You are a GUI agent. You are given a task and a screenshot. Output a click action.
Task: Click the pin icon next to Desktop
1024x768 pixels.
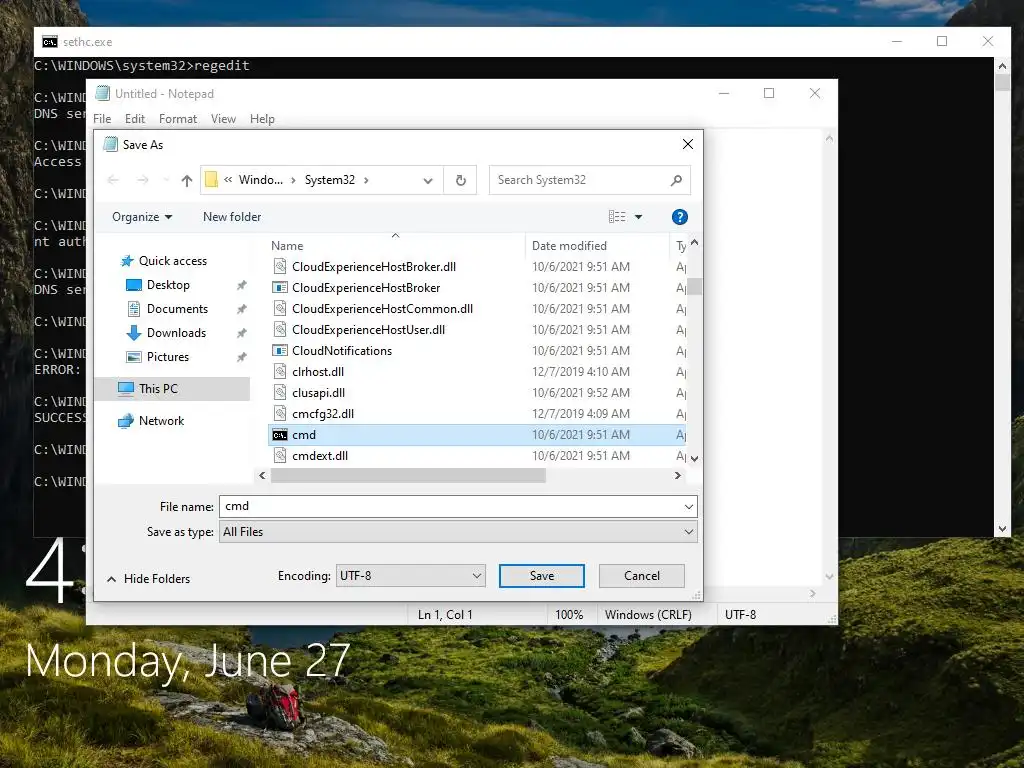pyautogui.click(x=242, y=285)
